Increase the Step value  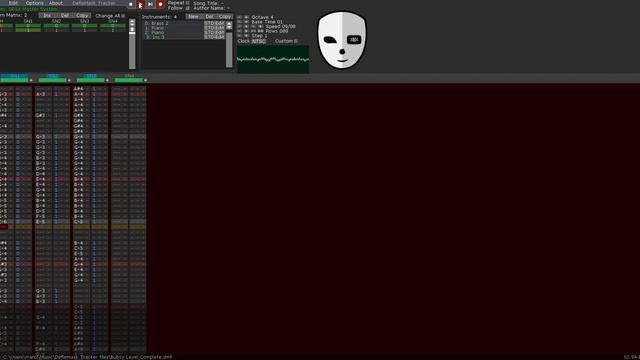click(x=247, y=36)
